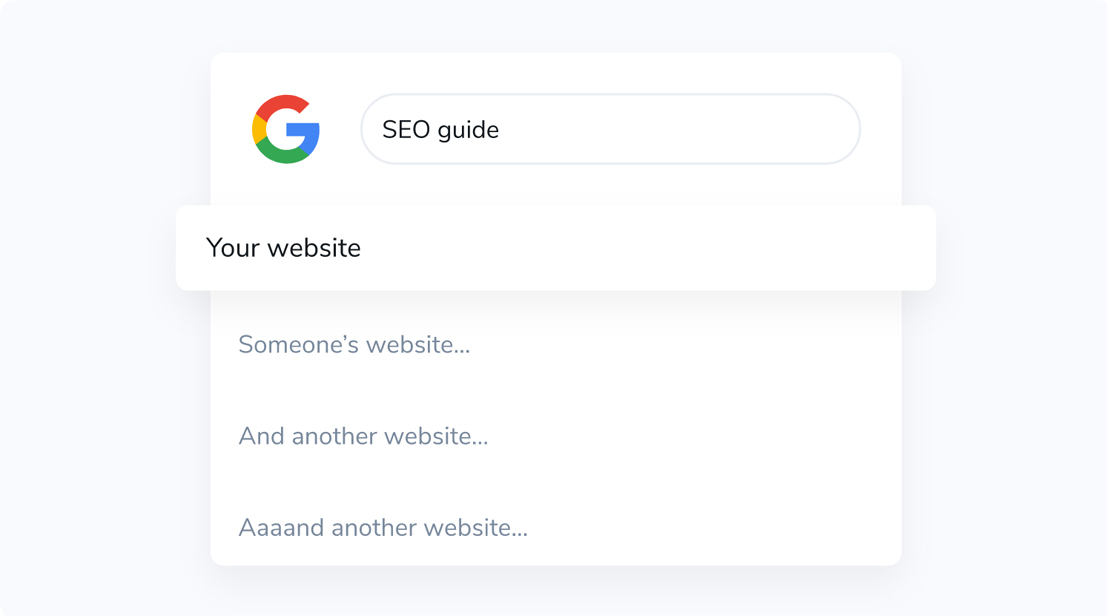This screenshot has height=616, width=1107.
Task: Click the empty right end of the search bar
Action: pos(777,129)
